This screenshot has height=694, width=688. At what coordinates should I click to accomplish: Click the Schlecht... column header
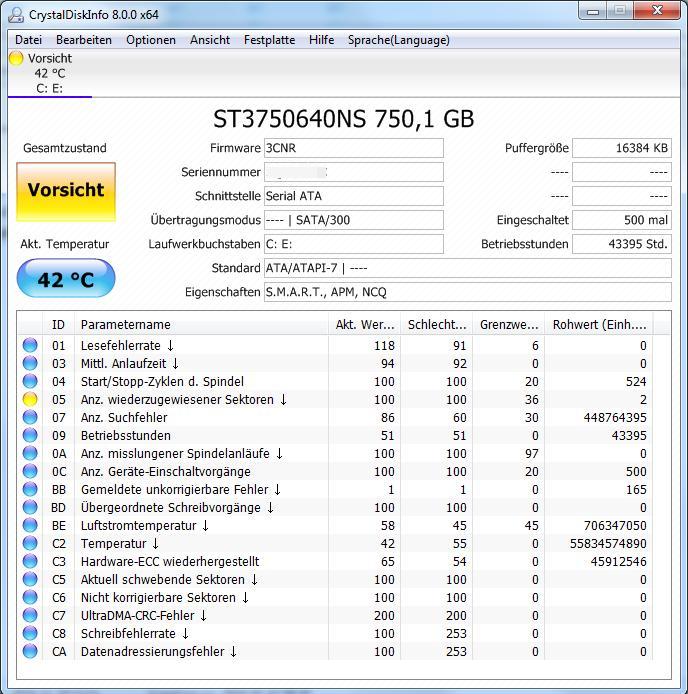tap(437, 324)
